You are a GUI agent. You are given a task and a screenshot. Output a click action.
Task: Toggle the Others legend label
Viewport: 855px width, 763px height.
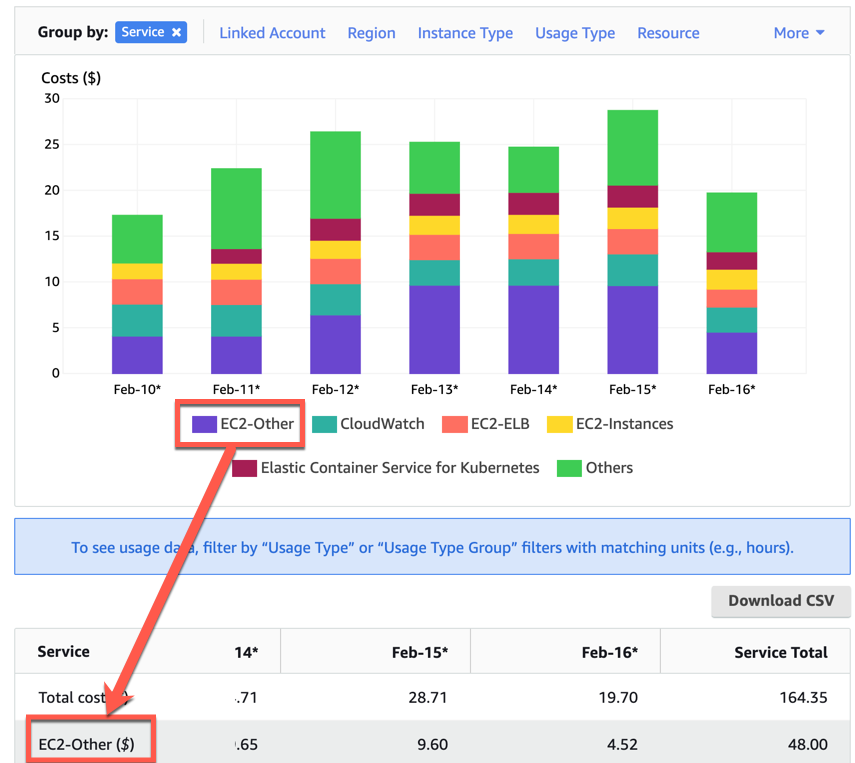(609, 468)
